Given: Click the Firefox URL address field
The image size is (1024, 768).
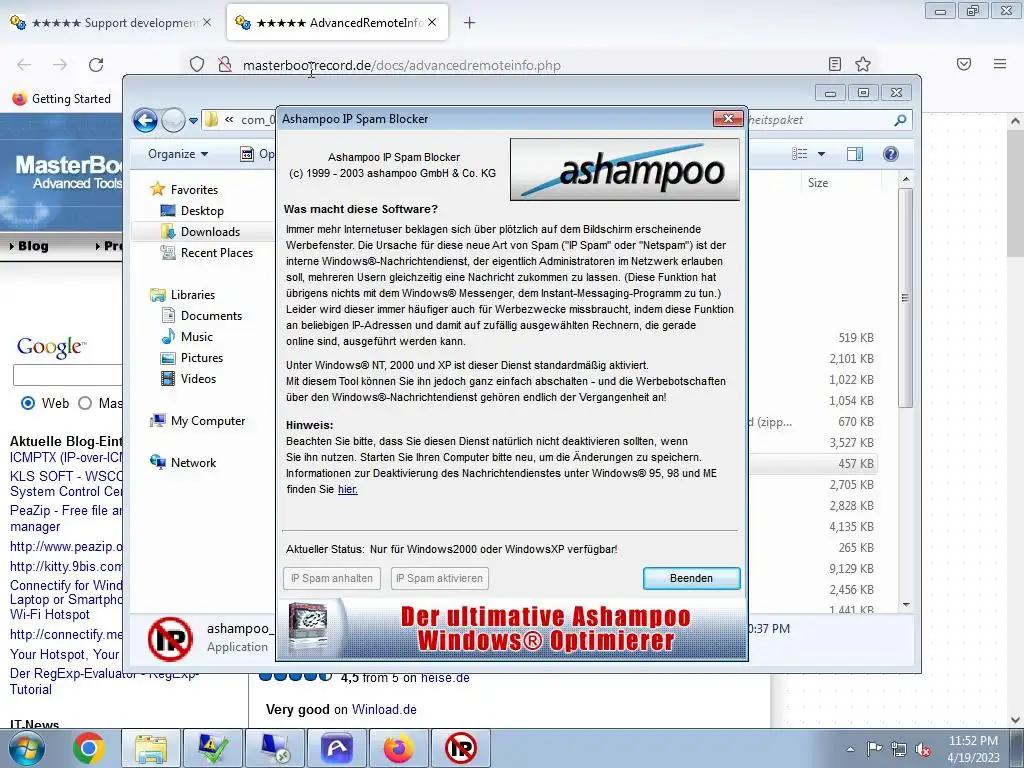Looking at the screenshot, I should click(x=529, y=65).
